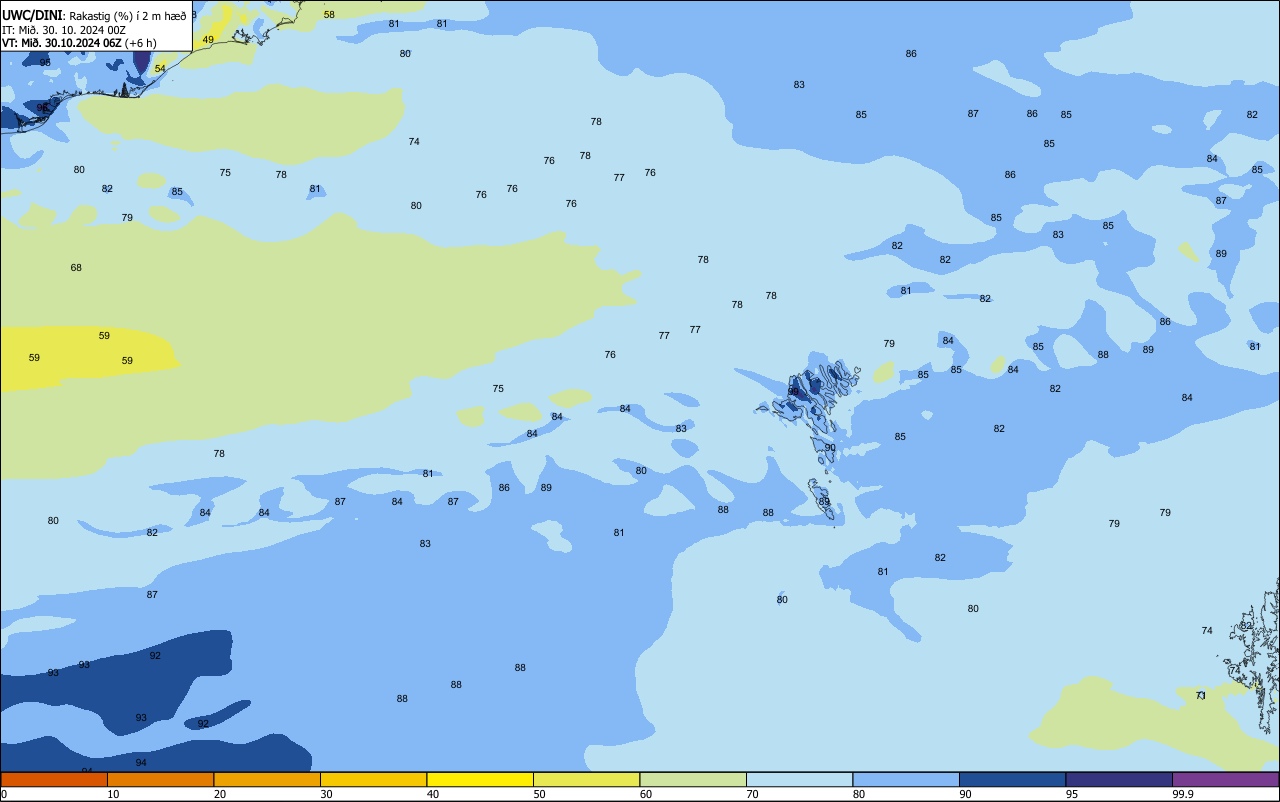Click the medium blue 80–90 legend swatch
Image resolution: width=1280 pixels, height=802 pixels.
coord(906,779)
